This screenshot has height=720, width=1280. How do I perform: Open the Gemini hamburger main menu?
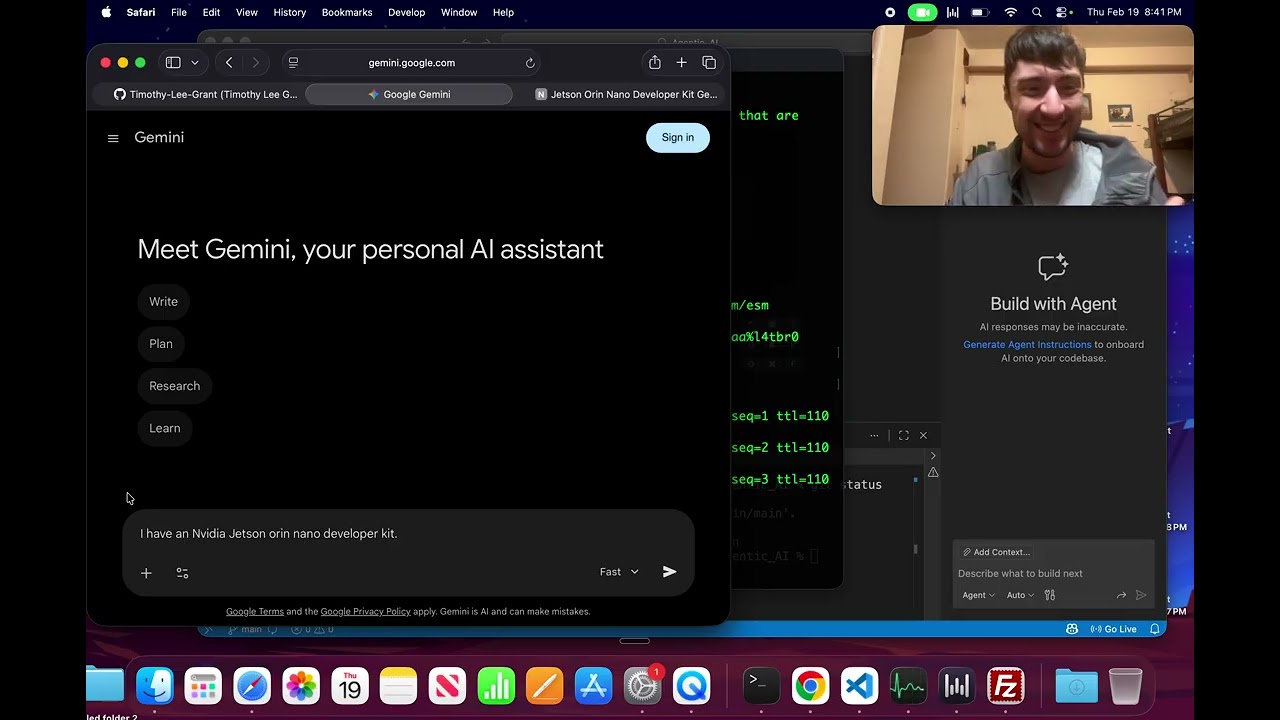click(113, 138)
